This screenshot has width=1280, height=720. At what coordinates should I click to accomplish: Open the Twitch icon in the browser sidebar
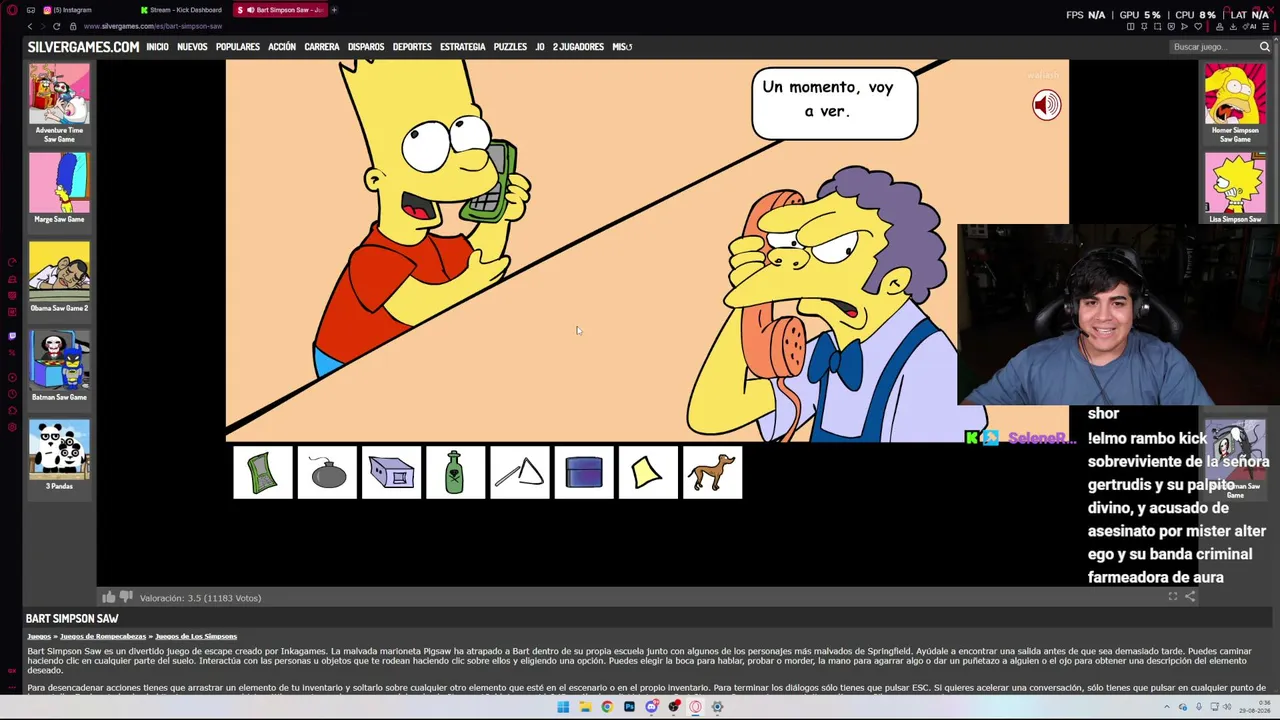click(12, 336)
